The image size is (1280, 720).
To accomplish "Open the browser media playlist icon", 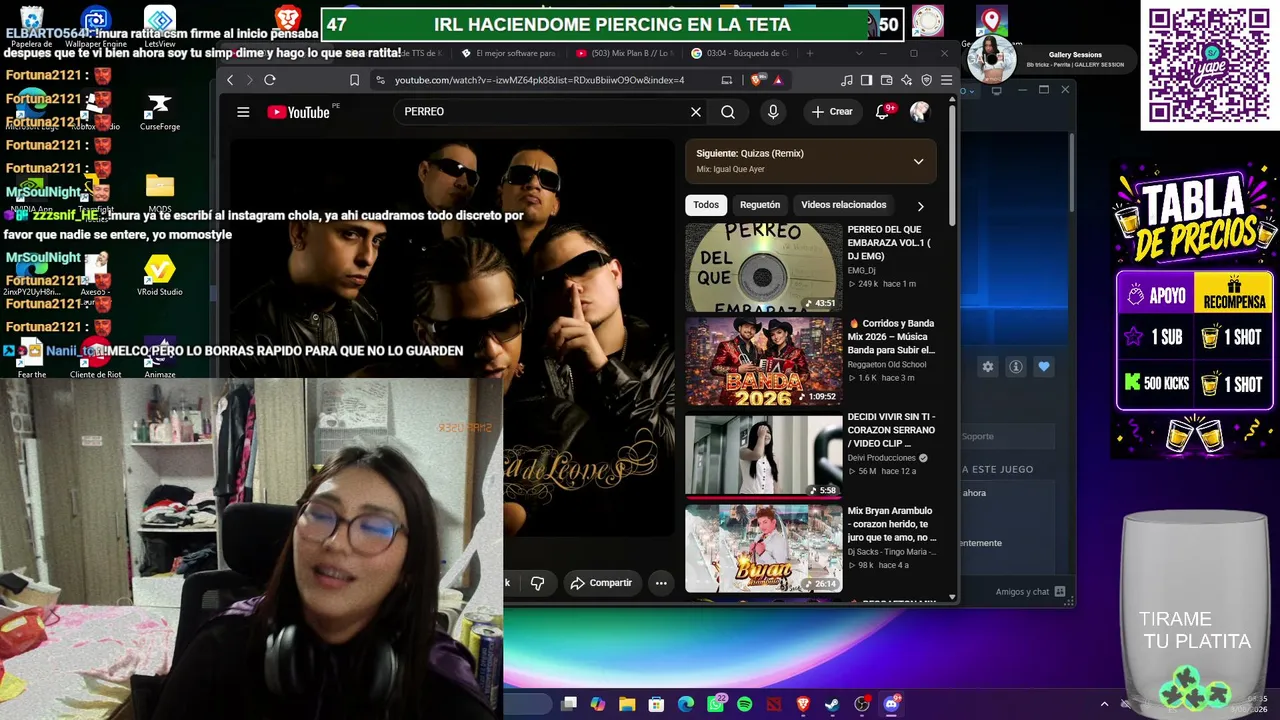I will tap(848, 80).
